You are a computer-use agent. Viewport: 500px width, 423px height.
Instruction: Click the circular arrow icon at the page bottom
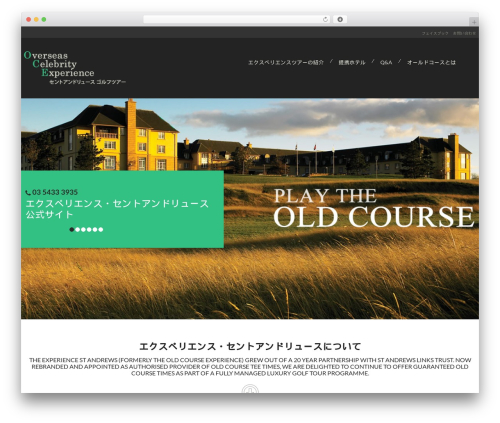tap(250, 389)
